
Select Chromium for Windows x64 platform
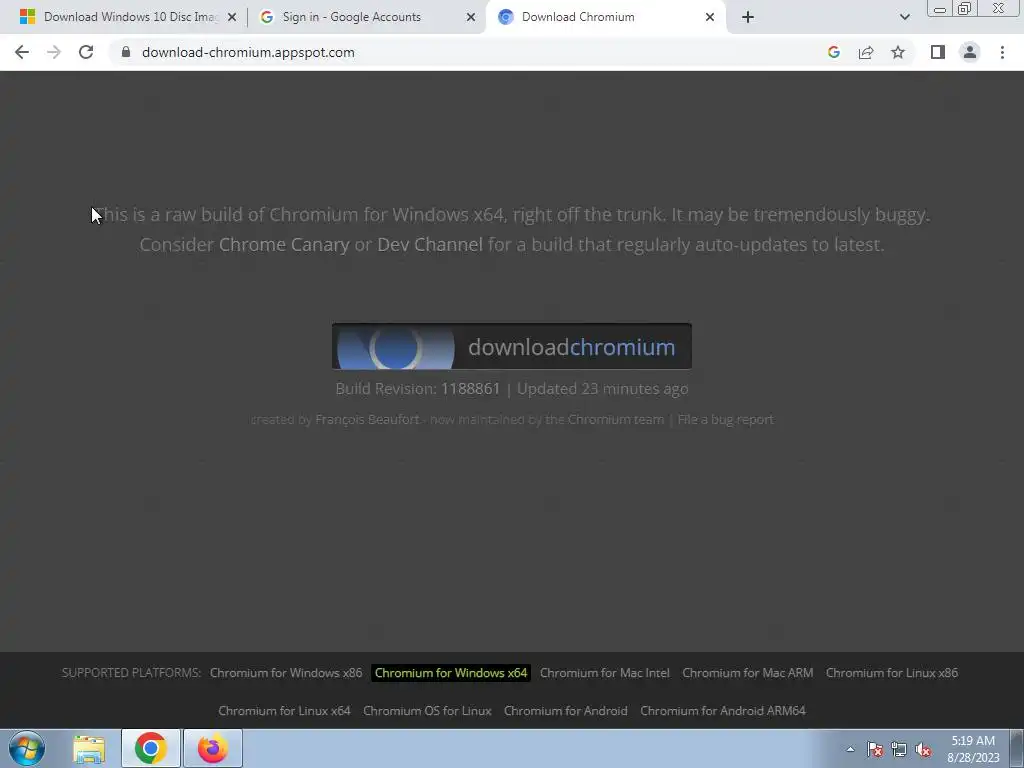click(451, 673)
